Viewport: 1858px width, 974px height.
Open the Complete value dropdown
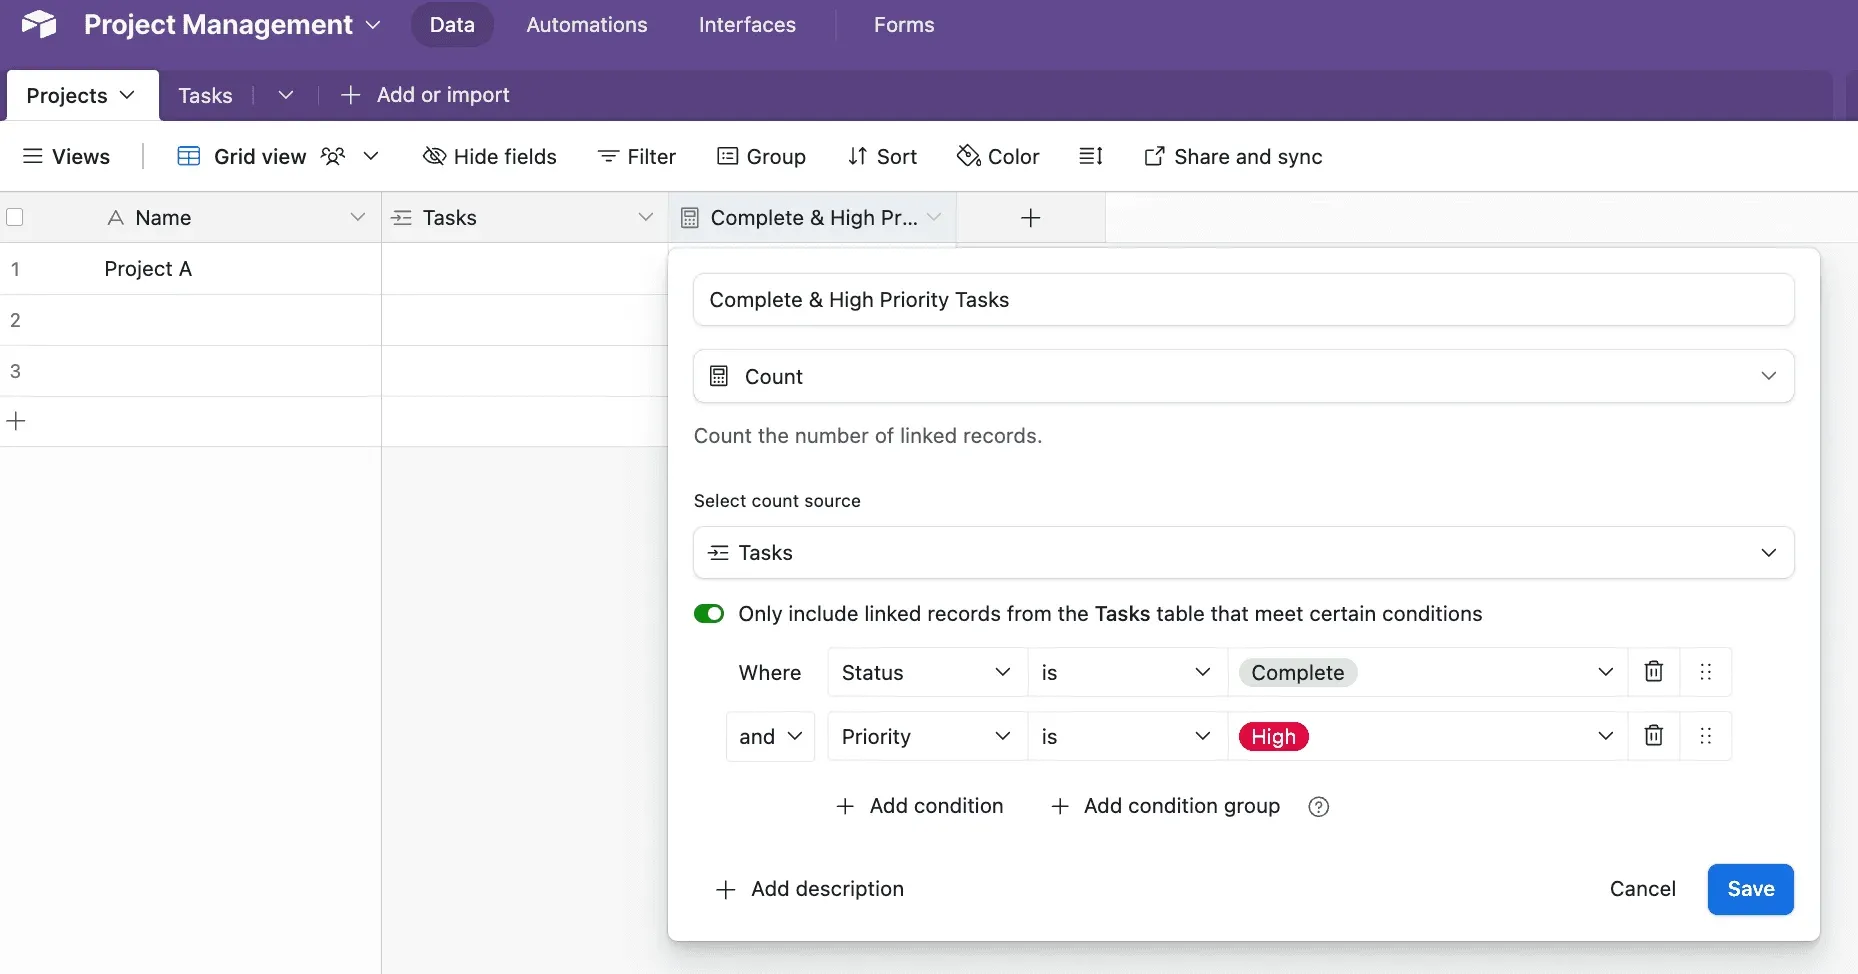[x=1428, y=672]
